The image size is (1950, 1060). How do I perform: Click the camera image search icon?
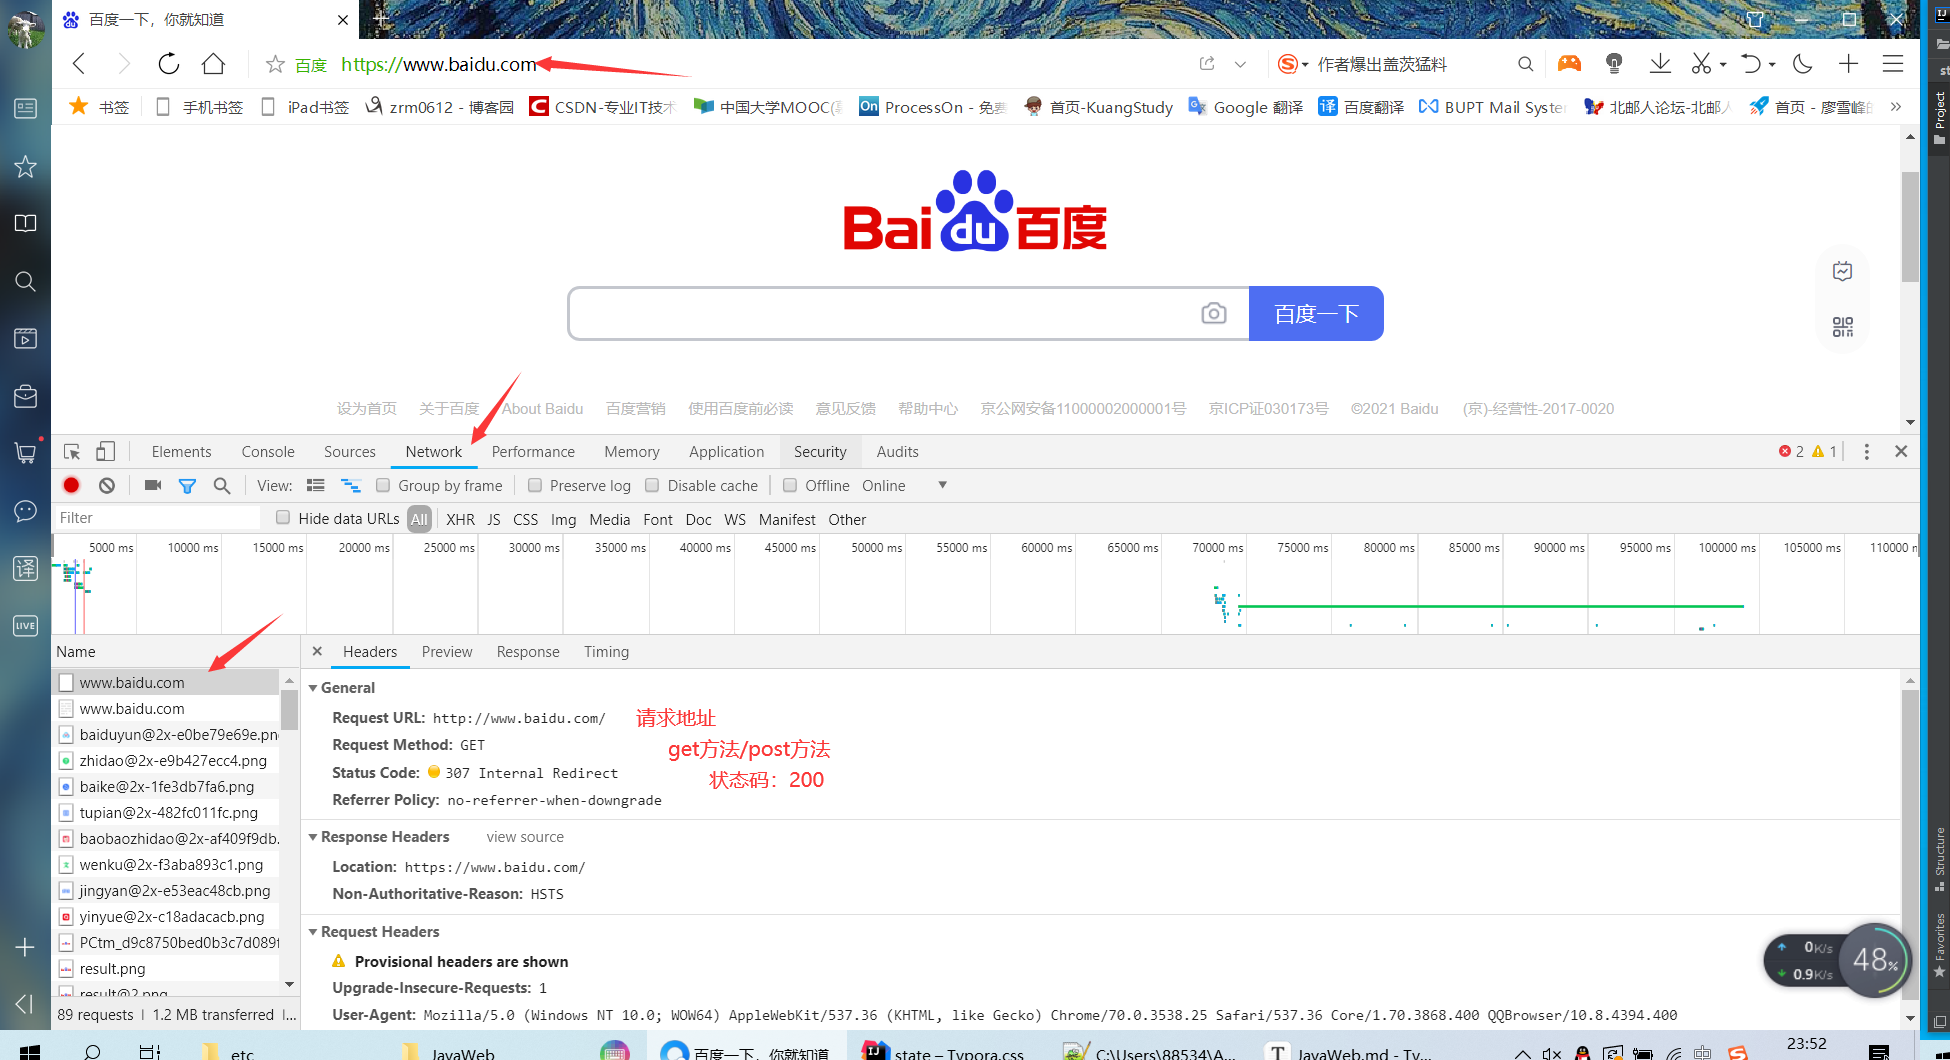pos(1214,314)
